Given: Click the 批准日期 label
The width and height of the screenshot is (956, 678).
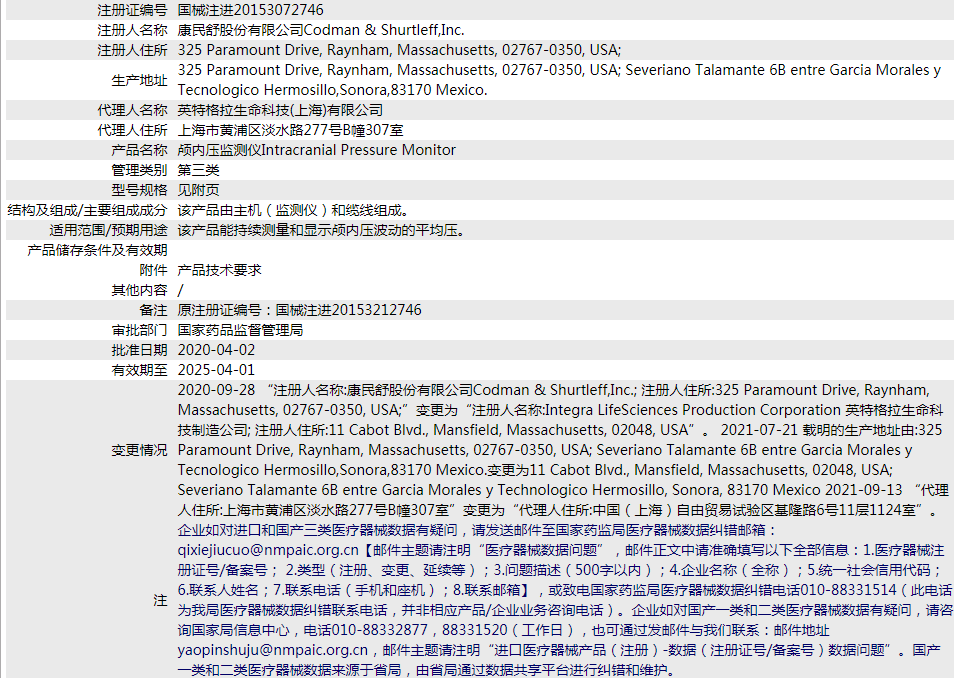Looking at the screenshot, I should click(139, 350).
